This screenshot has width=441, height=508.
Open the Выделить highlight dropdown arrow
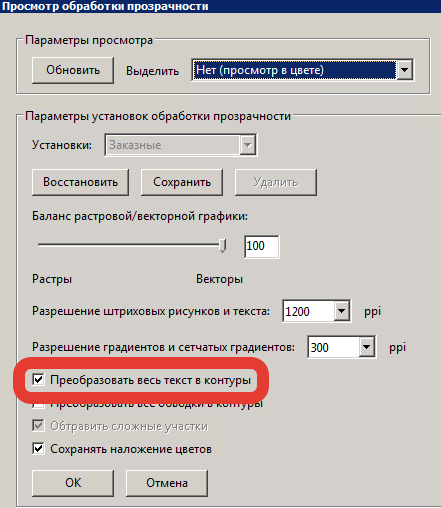tap(405, 70)
